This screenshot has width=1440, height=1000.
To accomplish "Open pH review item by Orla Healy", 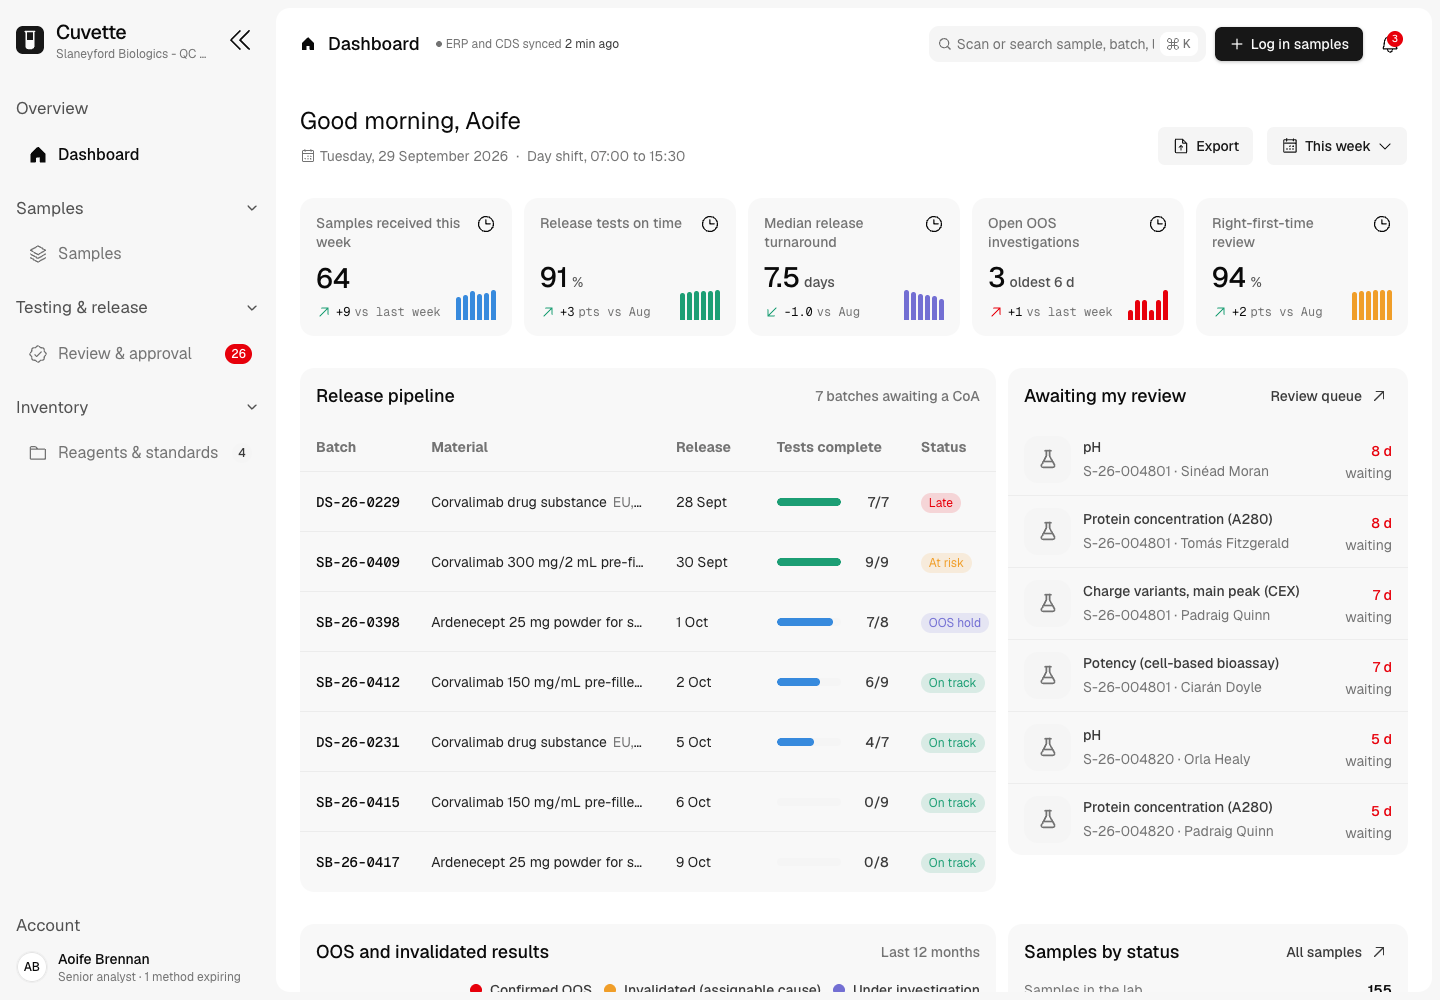I will (x=1208, y=748).
